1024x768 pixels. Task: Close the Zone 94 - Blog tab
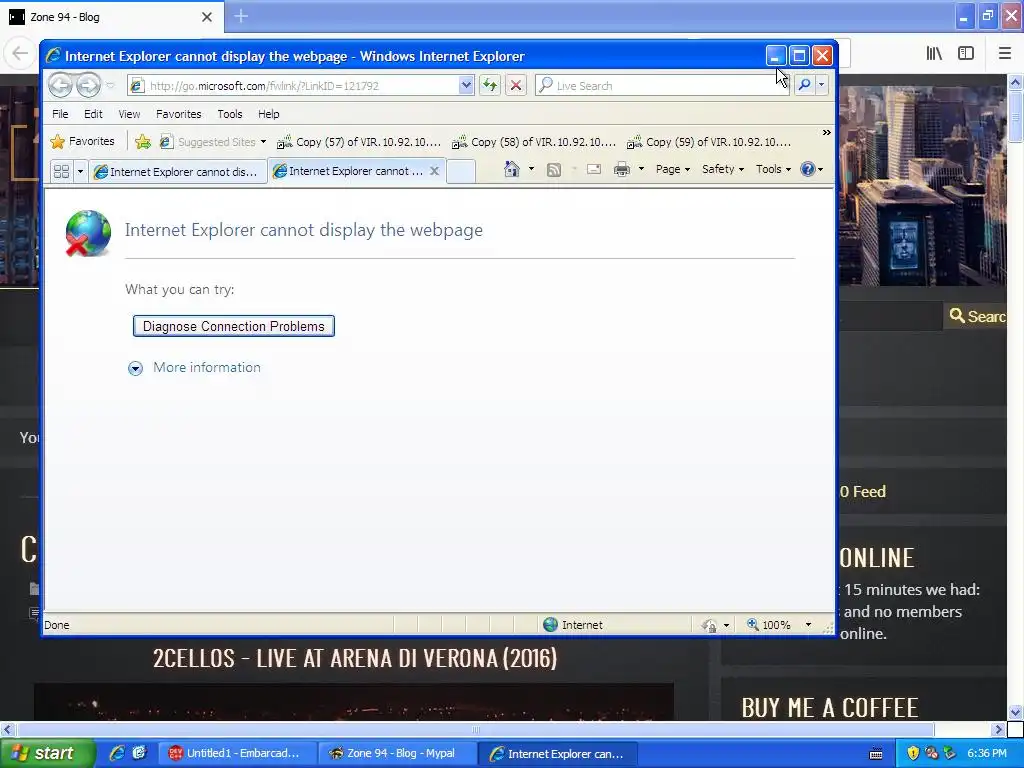pos(207,17)
